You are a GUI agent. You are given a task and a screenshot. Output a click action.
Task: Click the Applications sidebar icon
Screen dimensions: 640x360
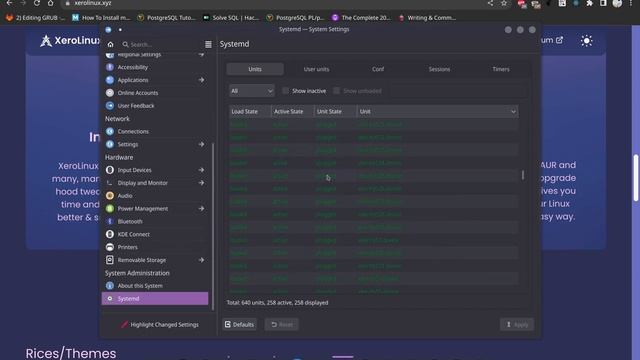[110, 80]
